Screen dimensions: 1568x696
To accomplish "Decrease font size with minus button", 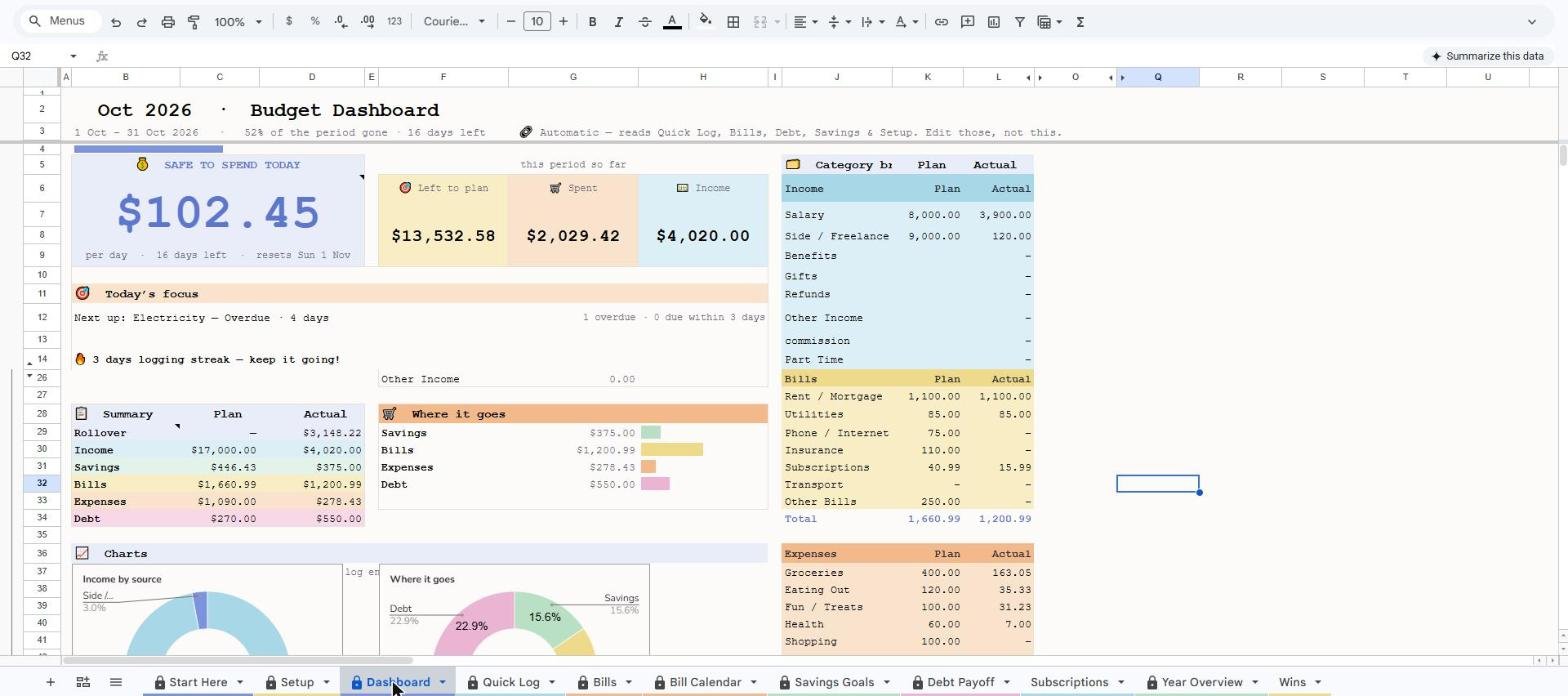I will [x=511, y=22].
